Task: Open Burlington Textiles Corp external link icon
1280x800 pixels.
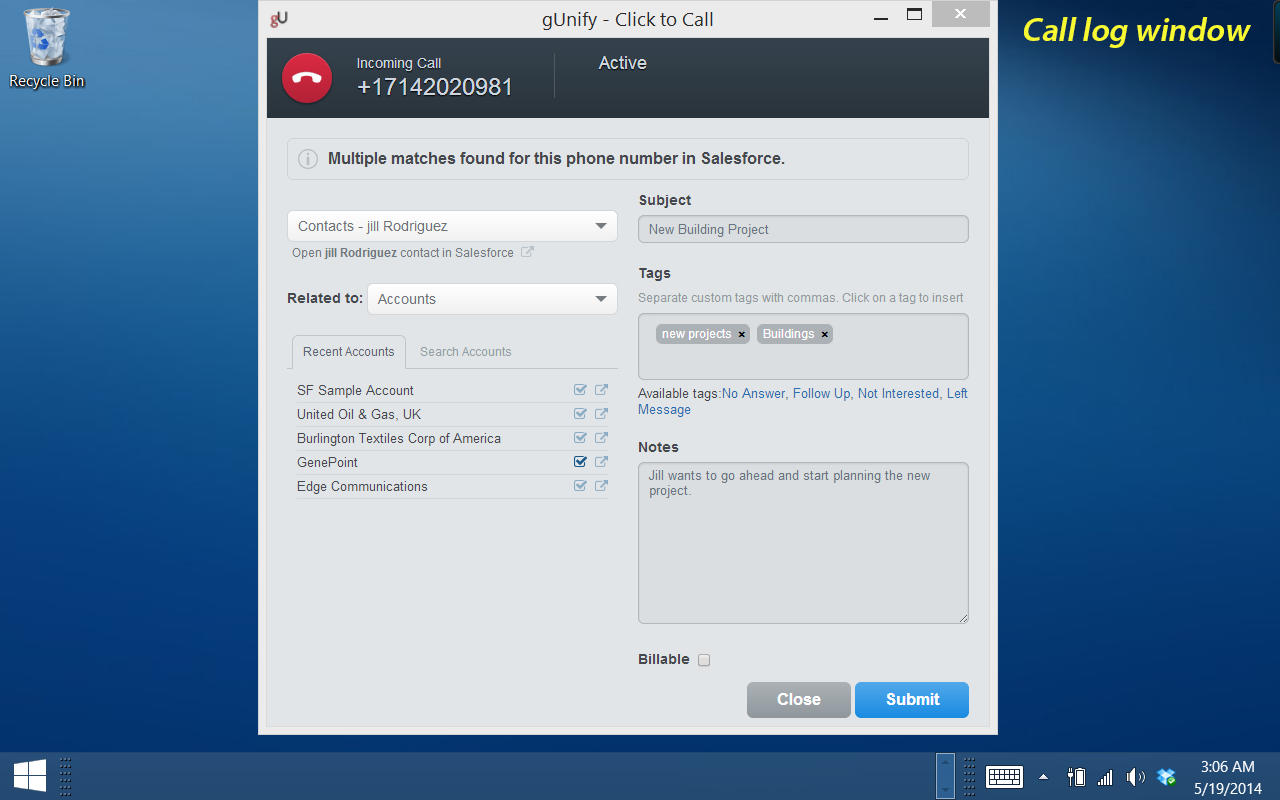Action: (601, 438)
